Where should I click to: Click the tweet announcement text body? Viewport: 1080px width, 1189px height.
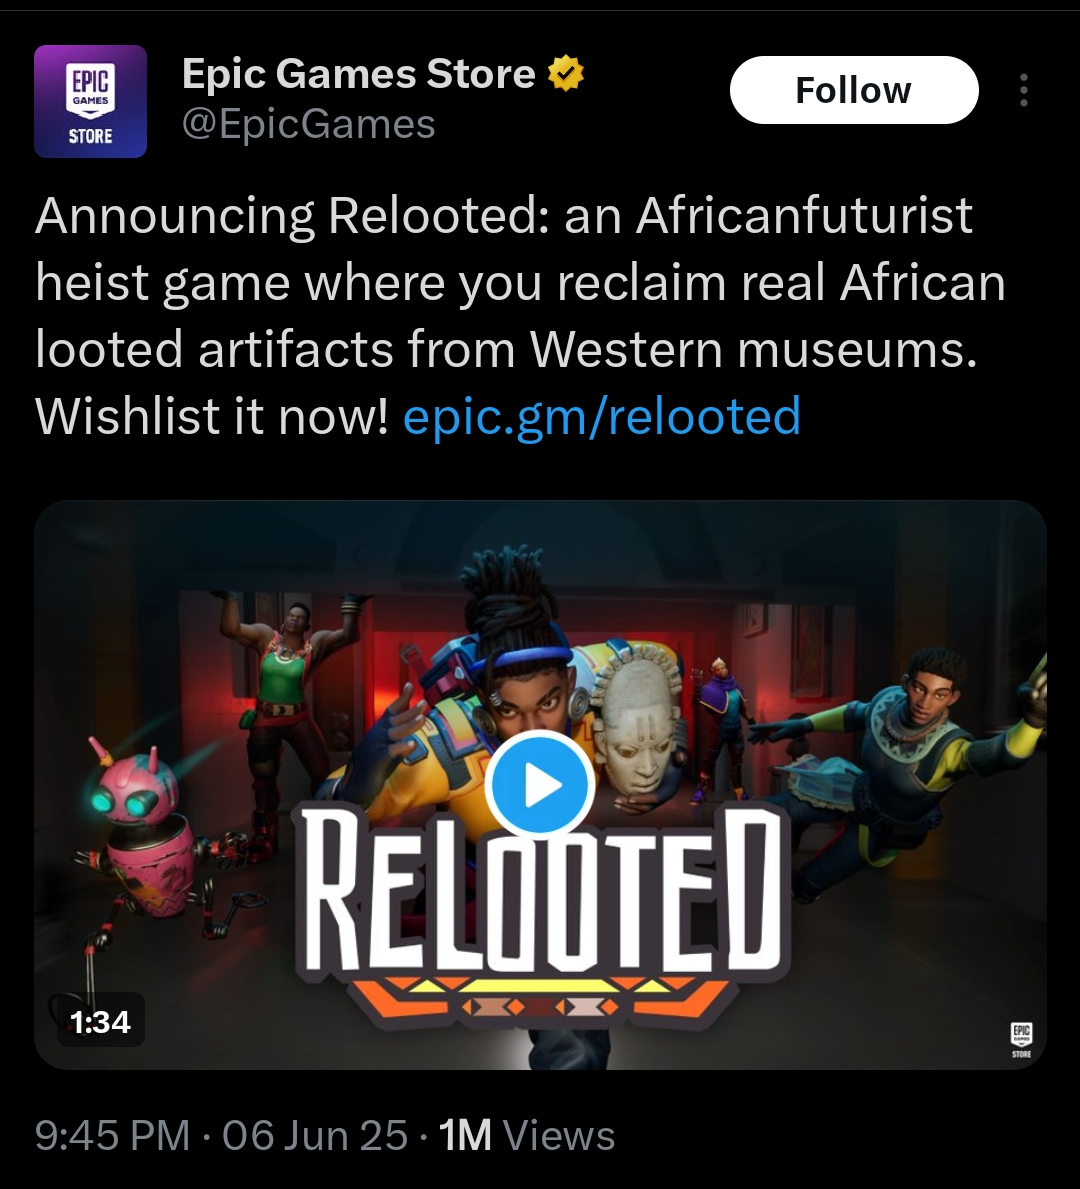(x=520, y=315)
